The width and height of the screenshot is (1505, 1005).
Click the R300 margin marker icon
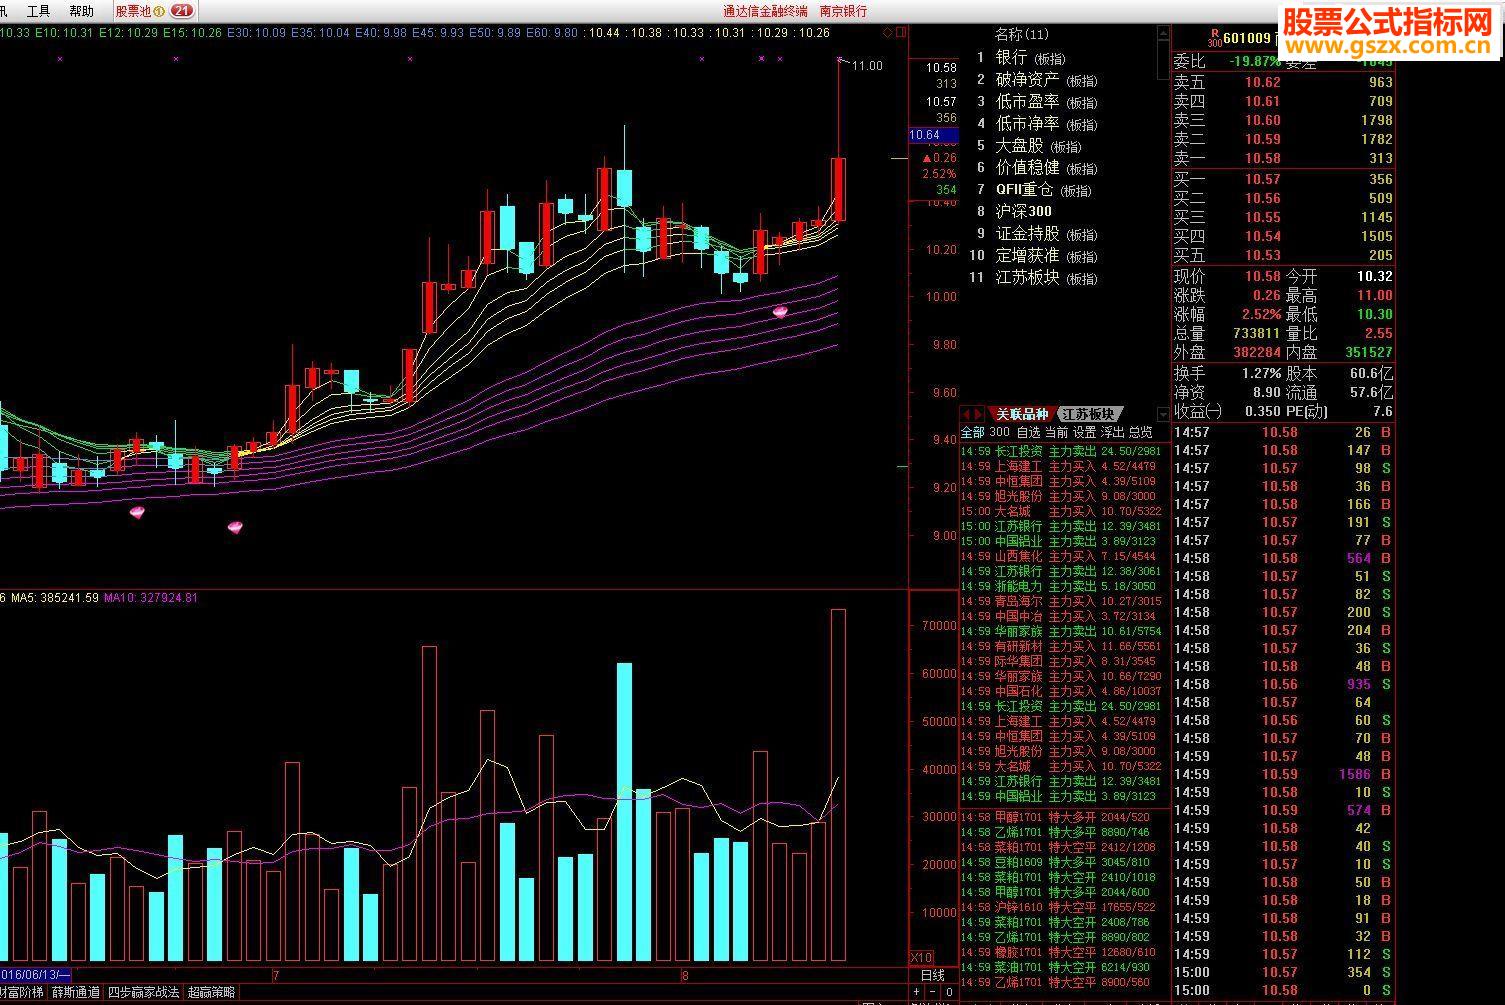[x=1214, y=38]
